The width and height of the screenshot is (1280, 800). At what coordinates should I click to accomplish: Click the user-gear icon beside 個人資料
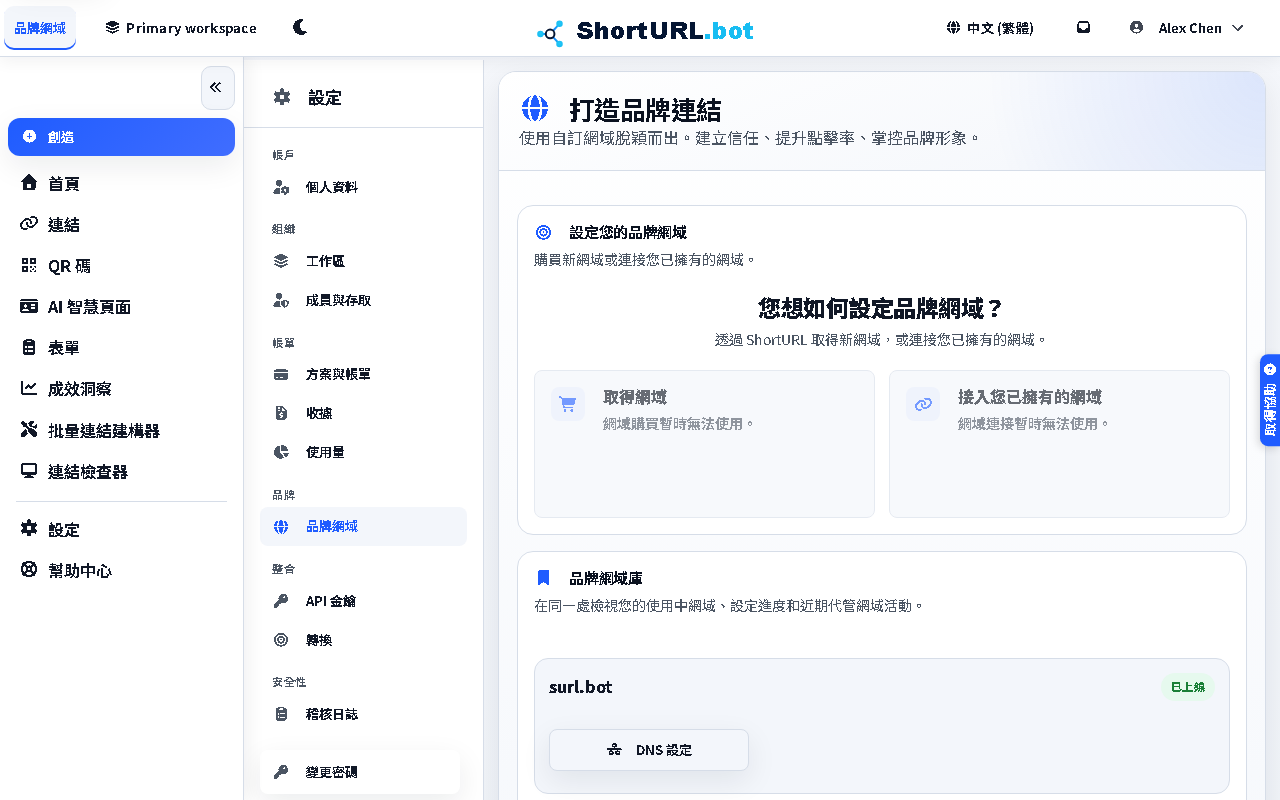(282, 187)
